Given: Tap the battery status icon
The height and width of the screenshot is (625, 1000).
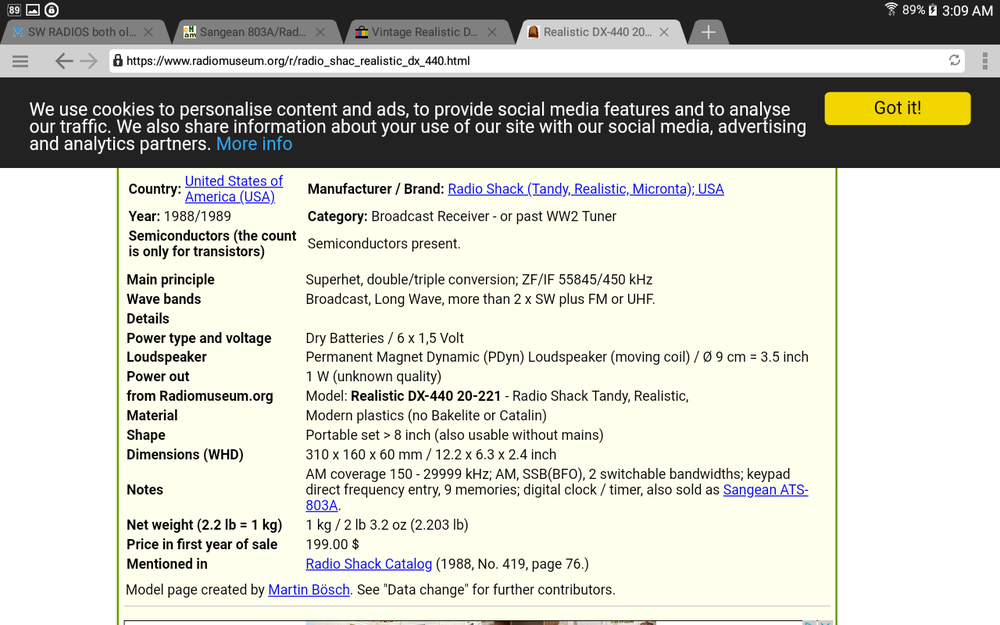Looking at the screenshot, I should pos(932,10).
